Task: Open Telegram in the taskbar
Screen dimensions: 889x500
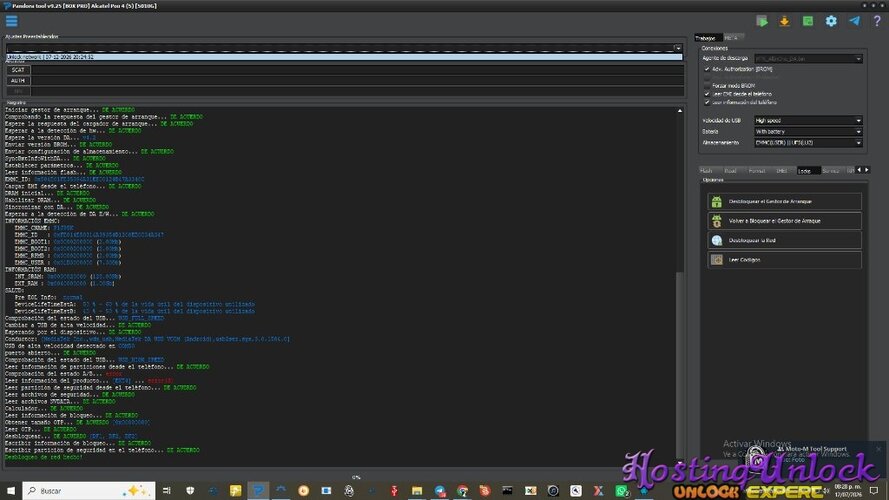Action: (x=440, y=490)
